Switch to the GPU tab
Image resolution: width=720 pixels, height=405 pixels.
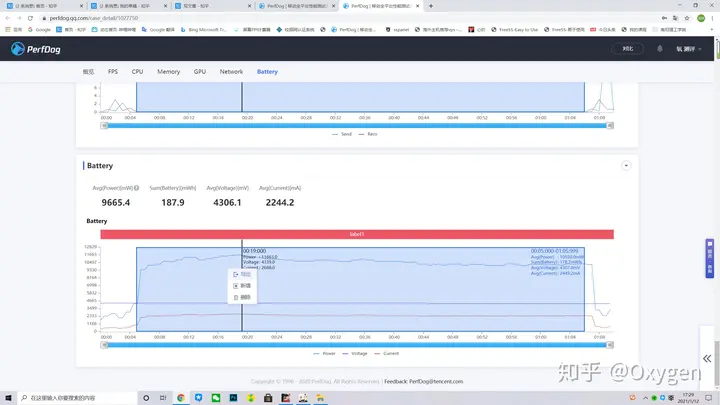click(x=200, y=72)
